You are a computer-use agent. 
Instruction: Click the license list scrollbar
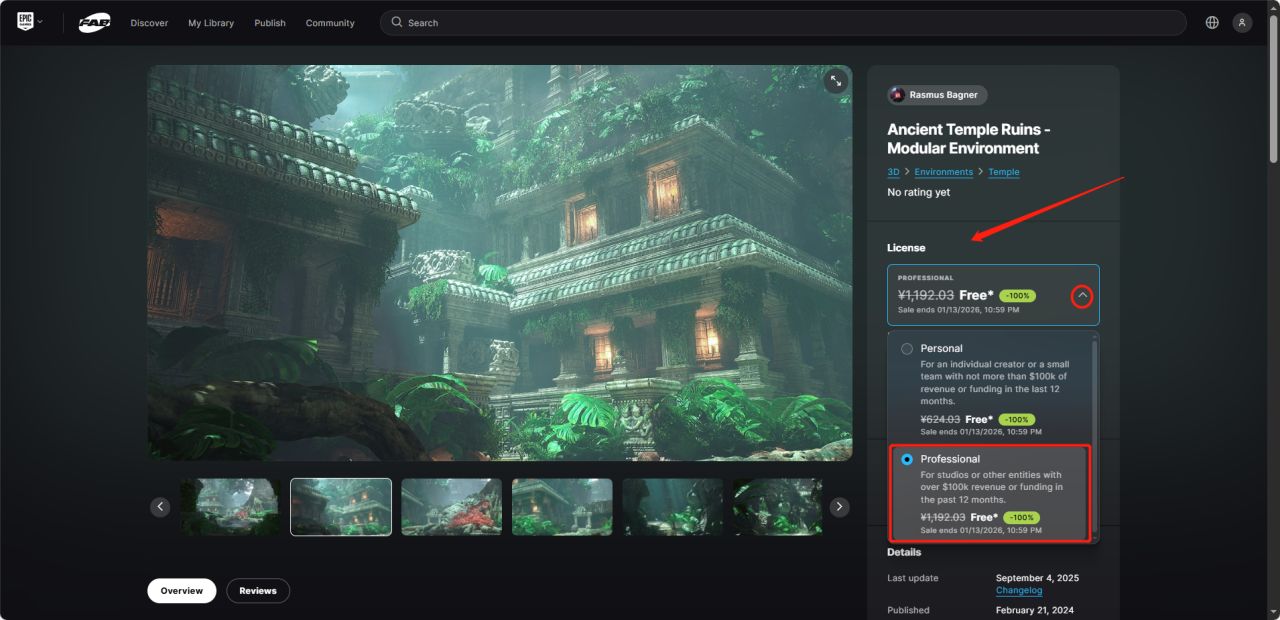[1095, 437]
